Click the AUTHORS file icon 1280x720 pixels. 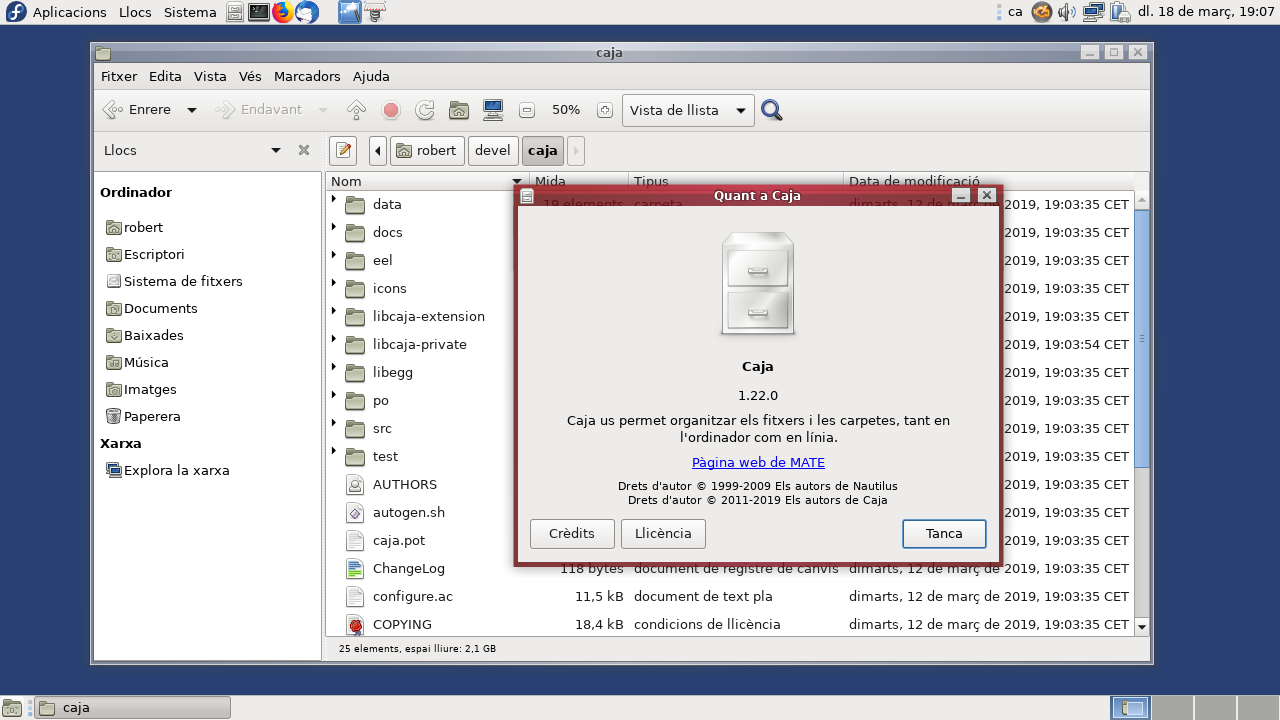click(x=355, y=485)
